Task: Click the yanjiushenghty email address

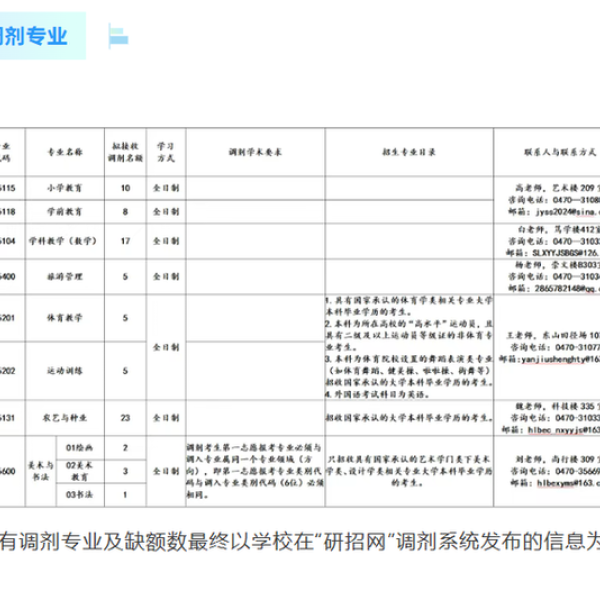Action: coord(561,359)
